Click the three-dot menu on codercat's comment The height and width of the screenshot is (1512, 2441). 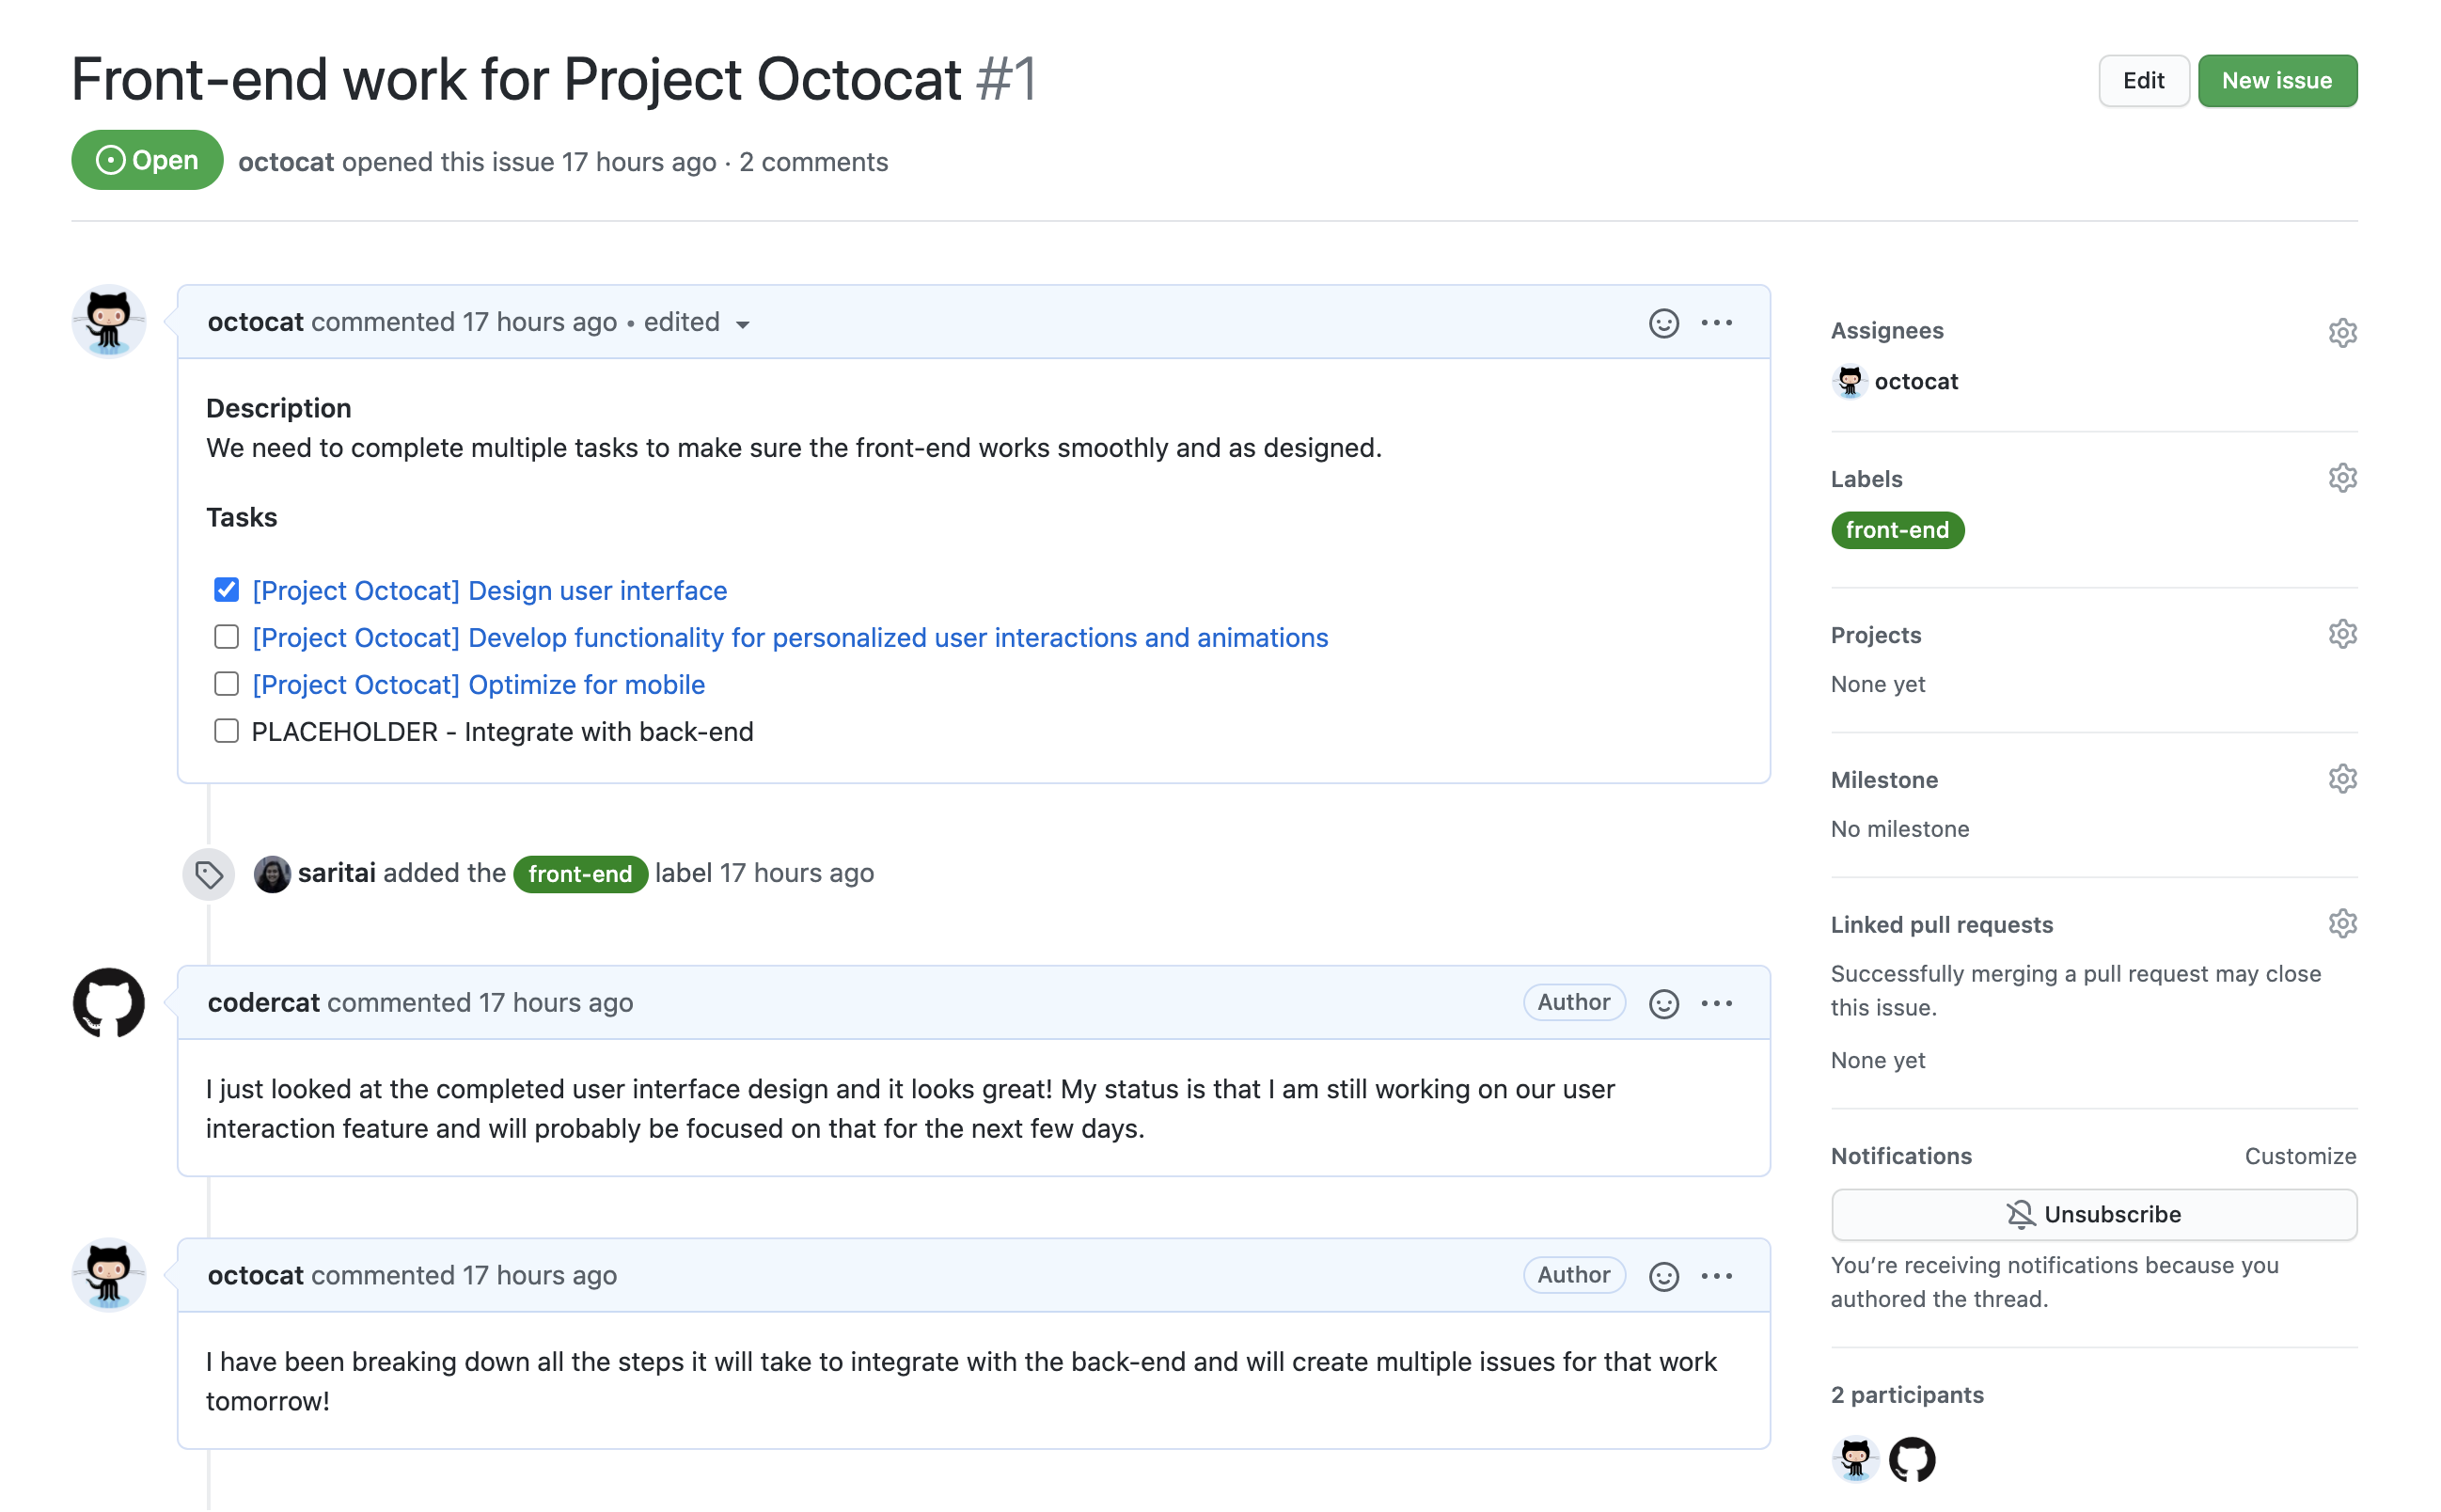pyautogui.click(x=1717, y=1002)
